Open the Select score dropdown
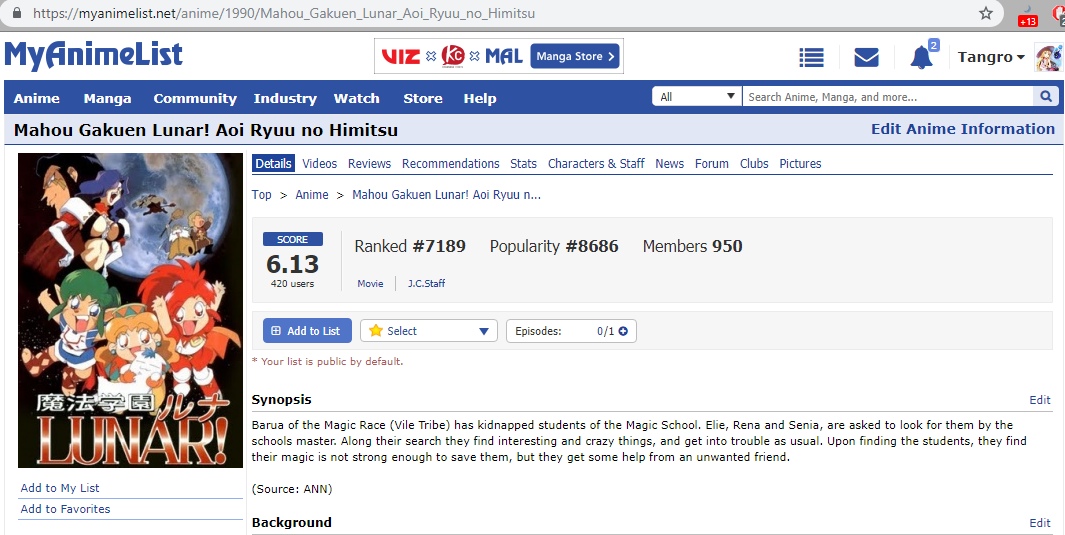Viewport: 1065px width, 535px height. 429,331
